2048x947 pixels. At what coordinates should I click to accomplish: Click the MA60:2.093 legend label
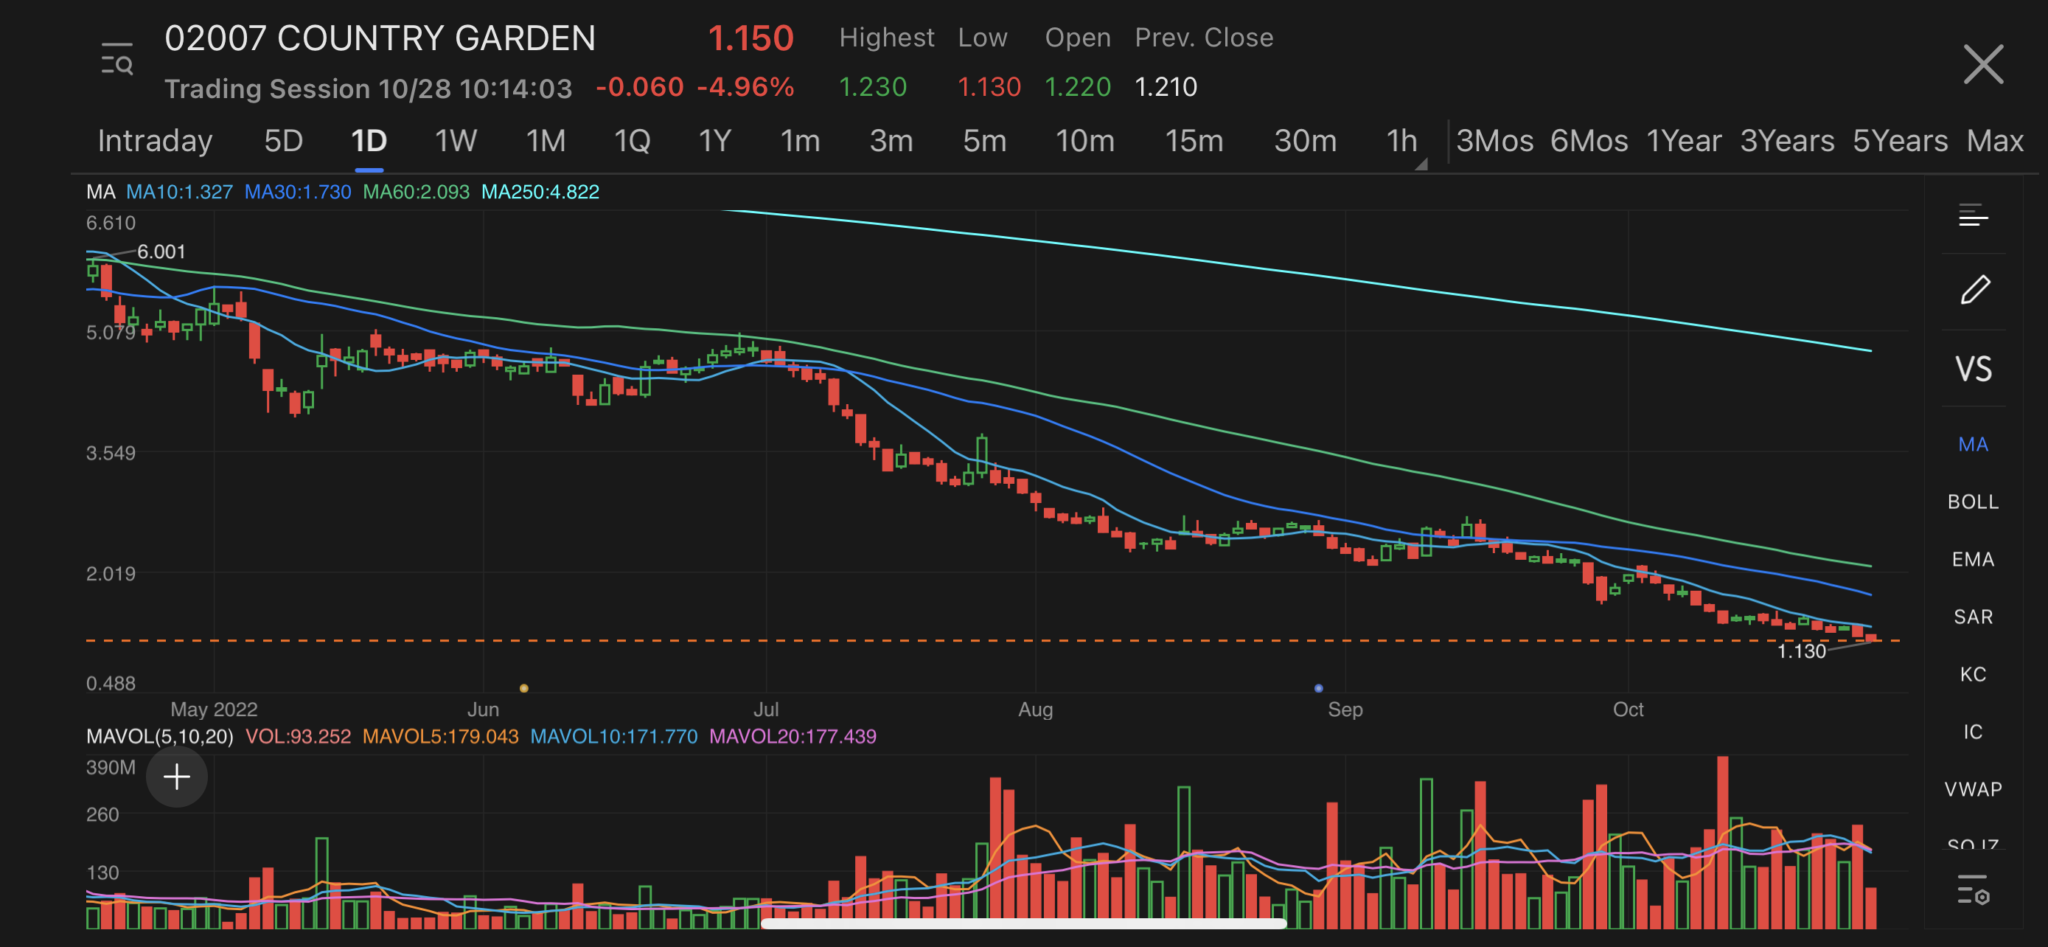[x=416, y=192]
